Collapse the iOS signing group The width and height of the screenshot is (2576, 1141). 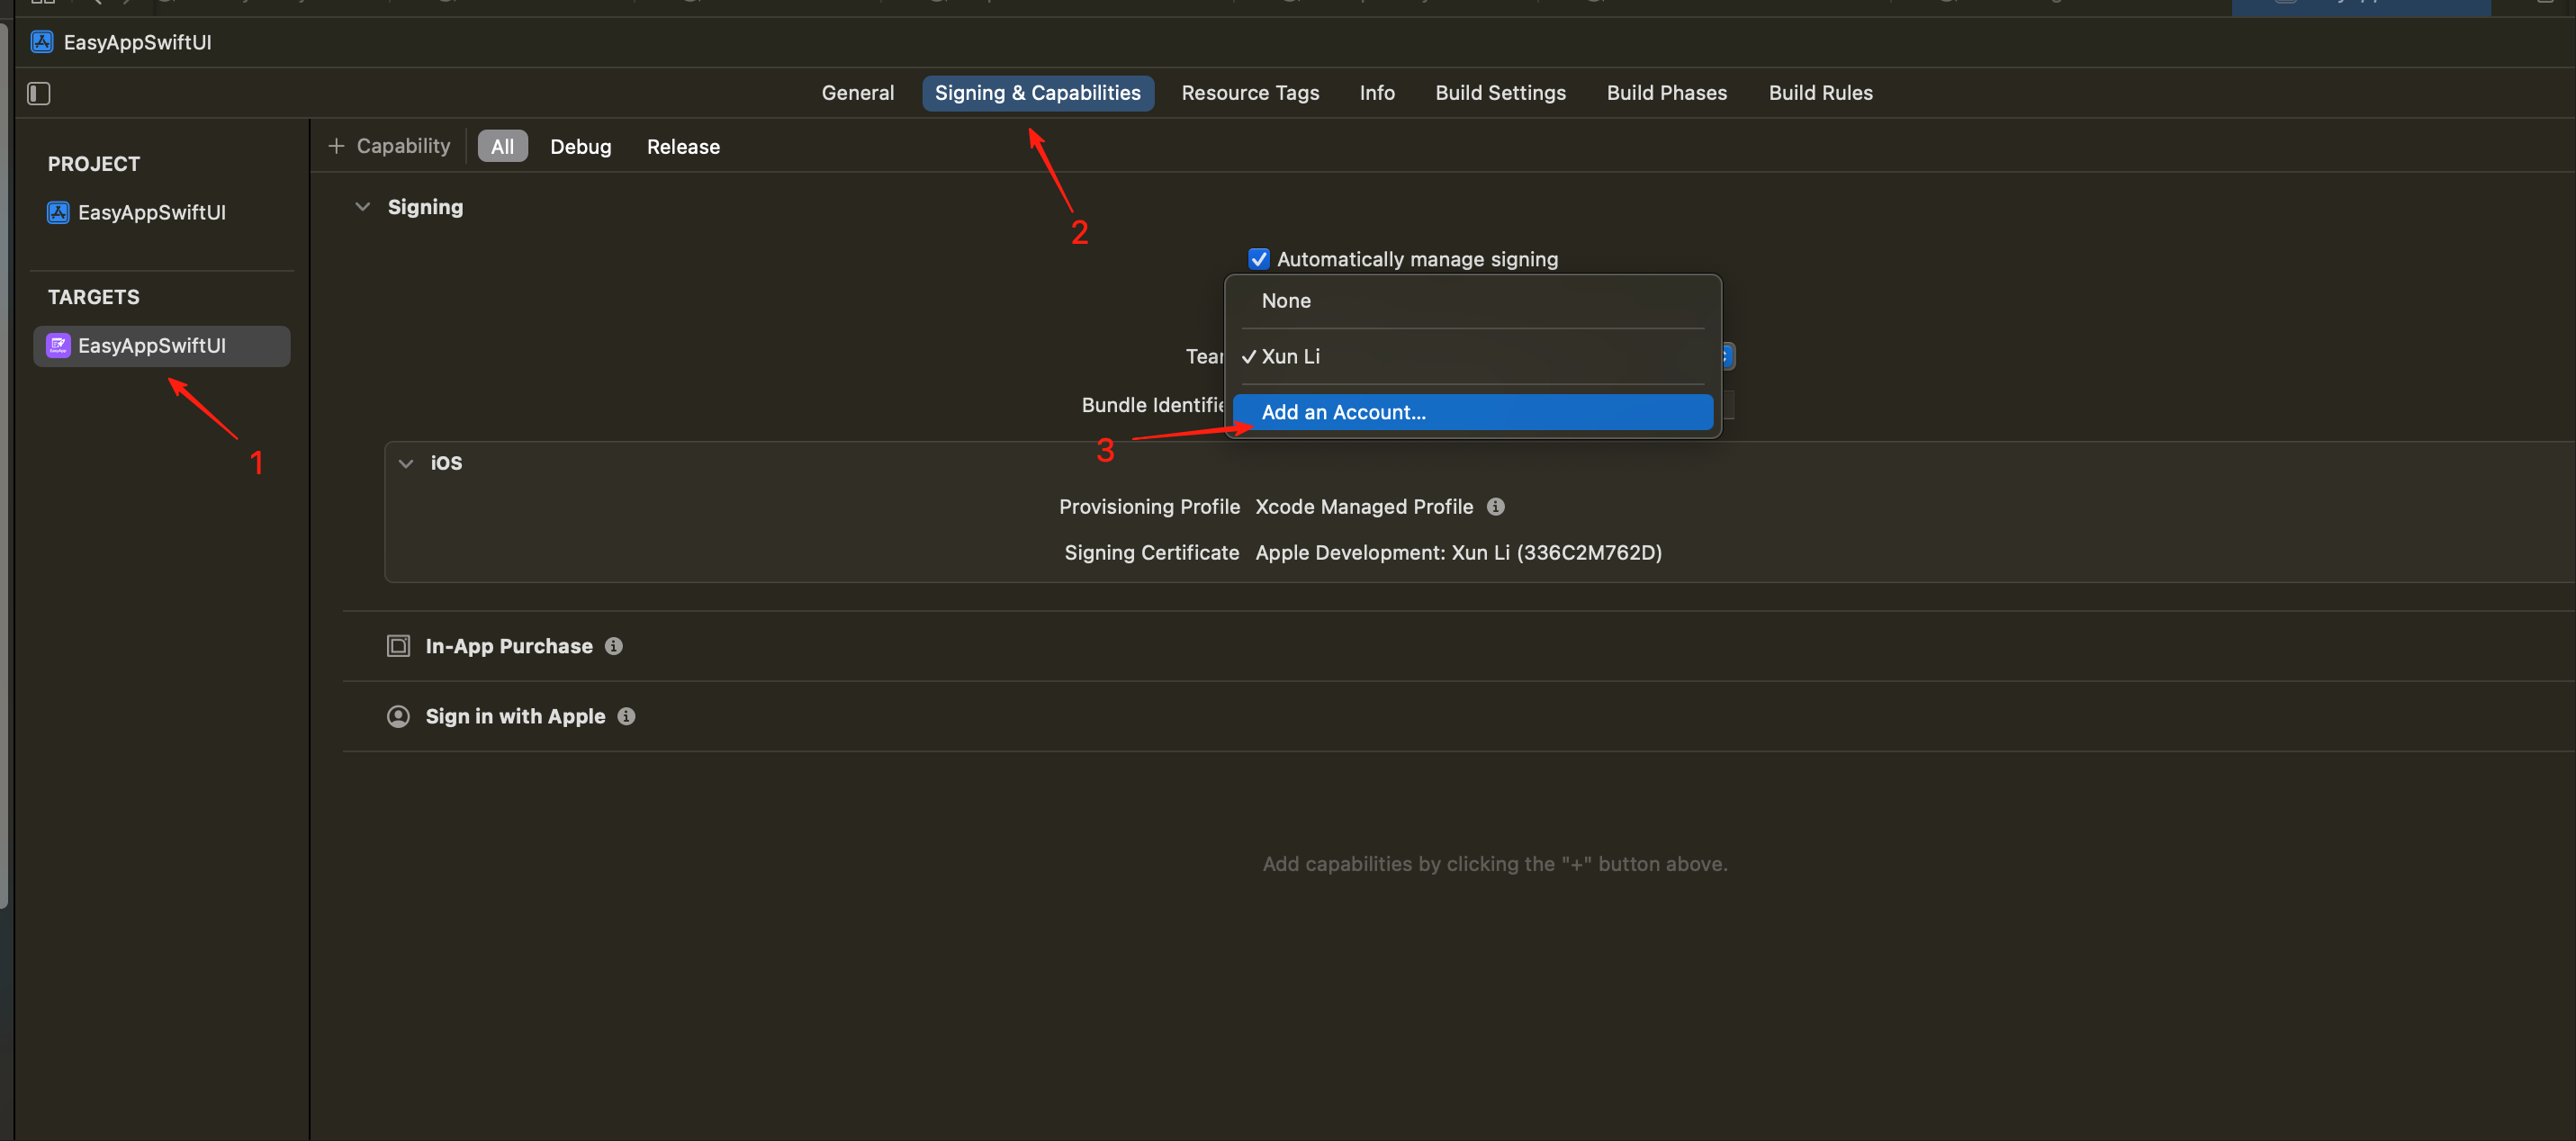point(406,463)
